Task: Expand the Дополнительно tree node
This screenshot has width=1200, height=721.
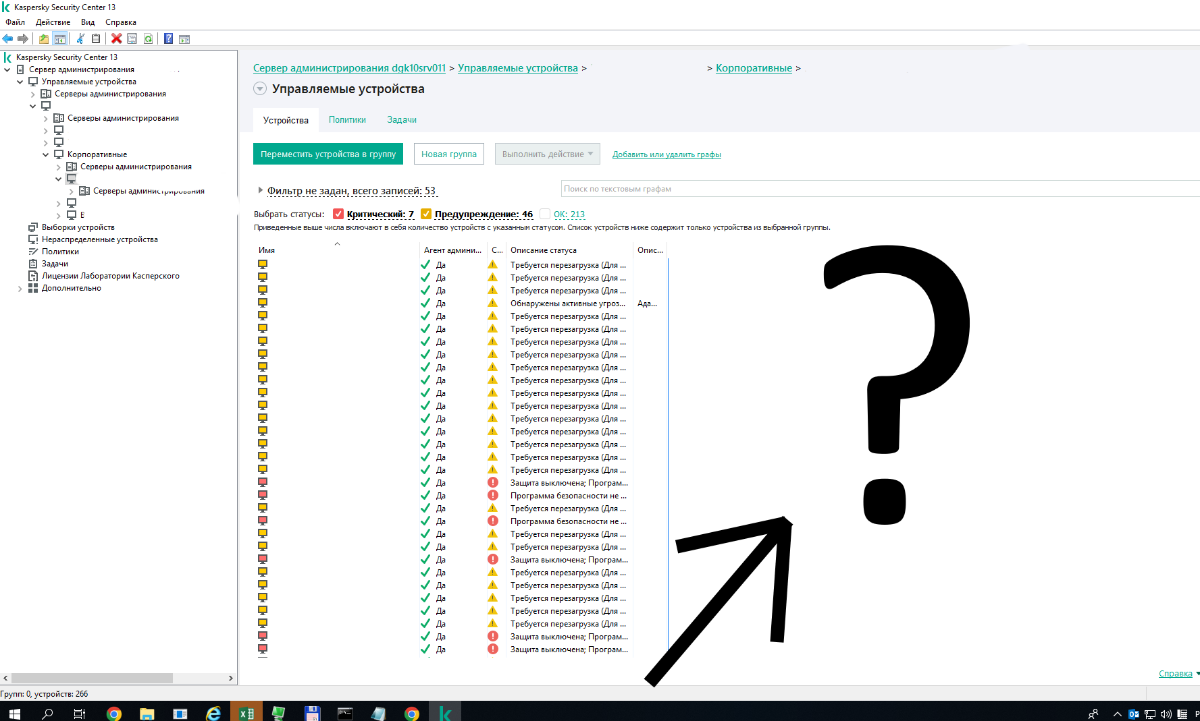Action: 20,288
